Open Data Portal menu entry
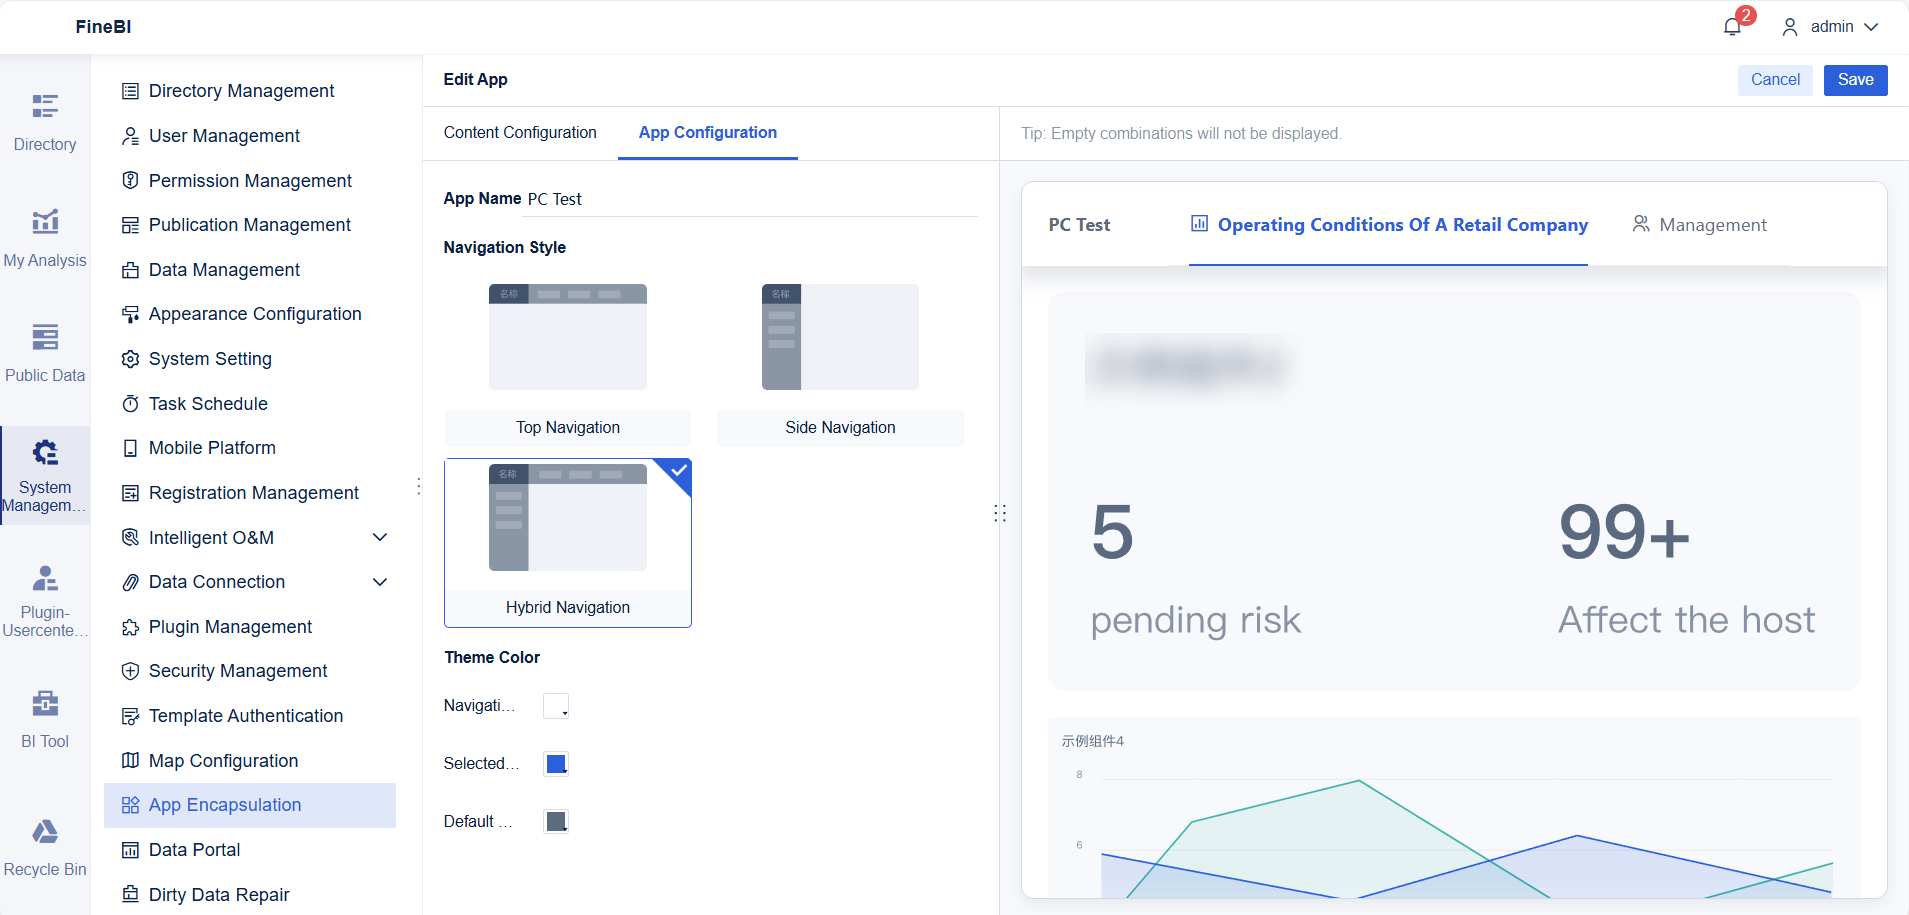This screenshot has width=1909, height=915. 250,850
